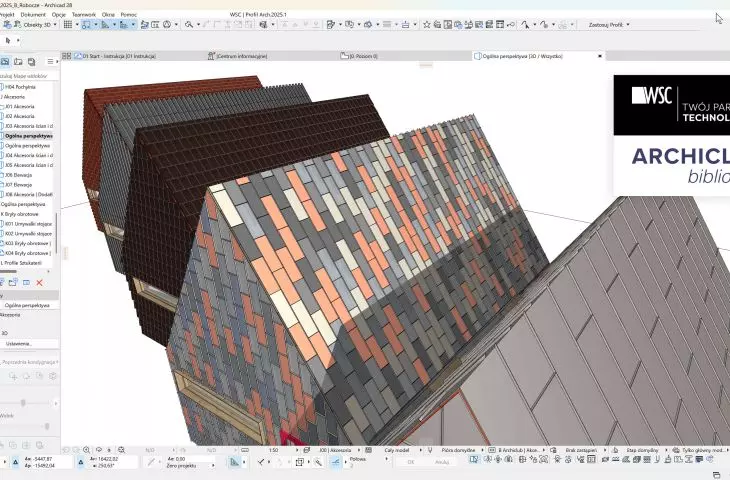Viewport: 730px width, 480px height.
Task: Select the J06 Elewacja view
Action: coord(19,175)
